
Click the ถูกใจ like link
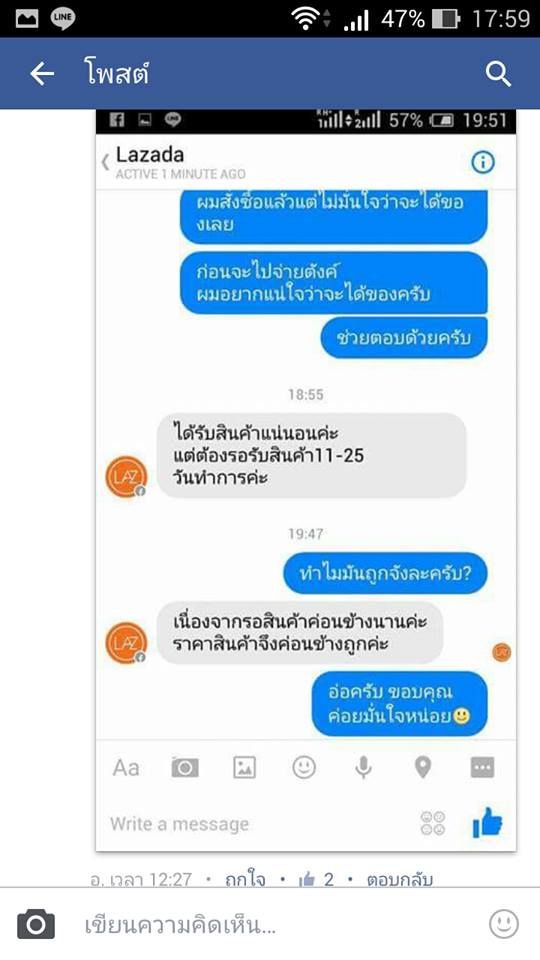point(245,880)
